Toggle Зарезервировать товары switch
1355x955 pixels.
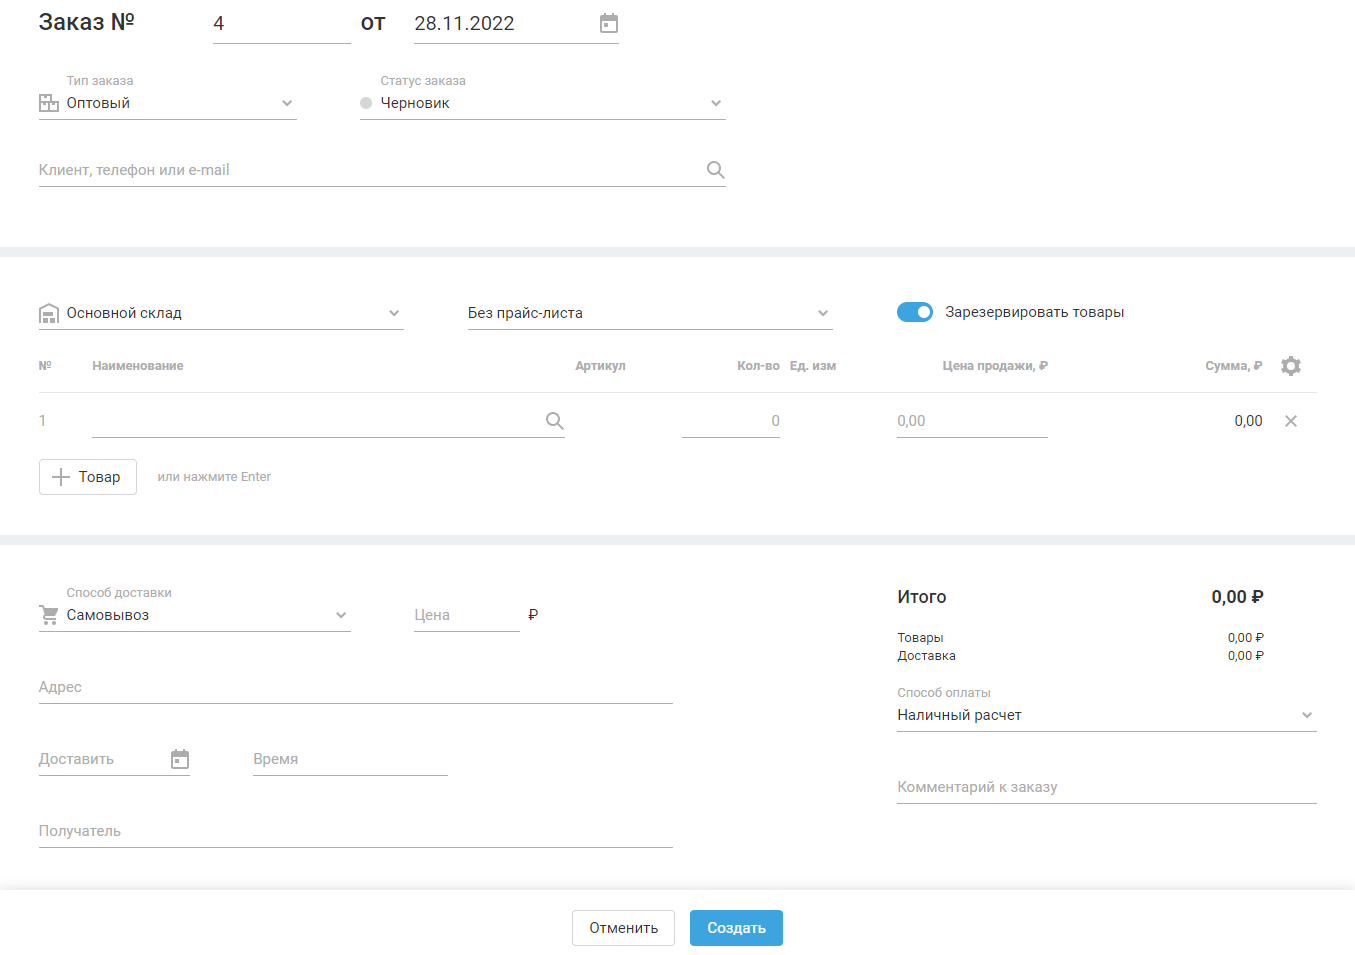pos(915,312)
